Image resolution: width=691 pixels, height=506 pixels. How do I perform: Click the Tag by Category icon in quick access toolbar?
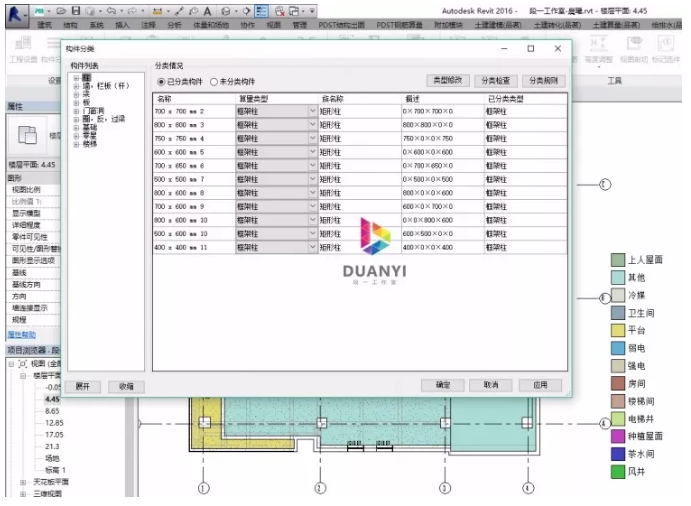[x=193, y=11]
